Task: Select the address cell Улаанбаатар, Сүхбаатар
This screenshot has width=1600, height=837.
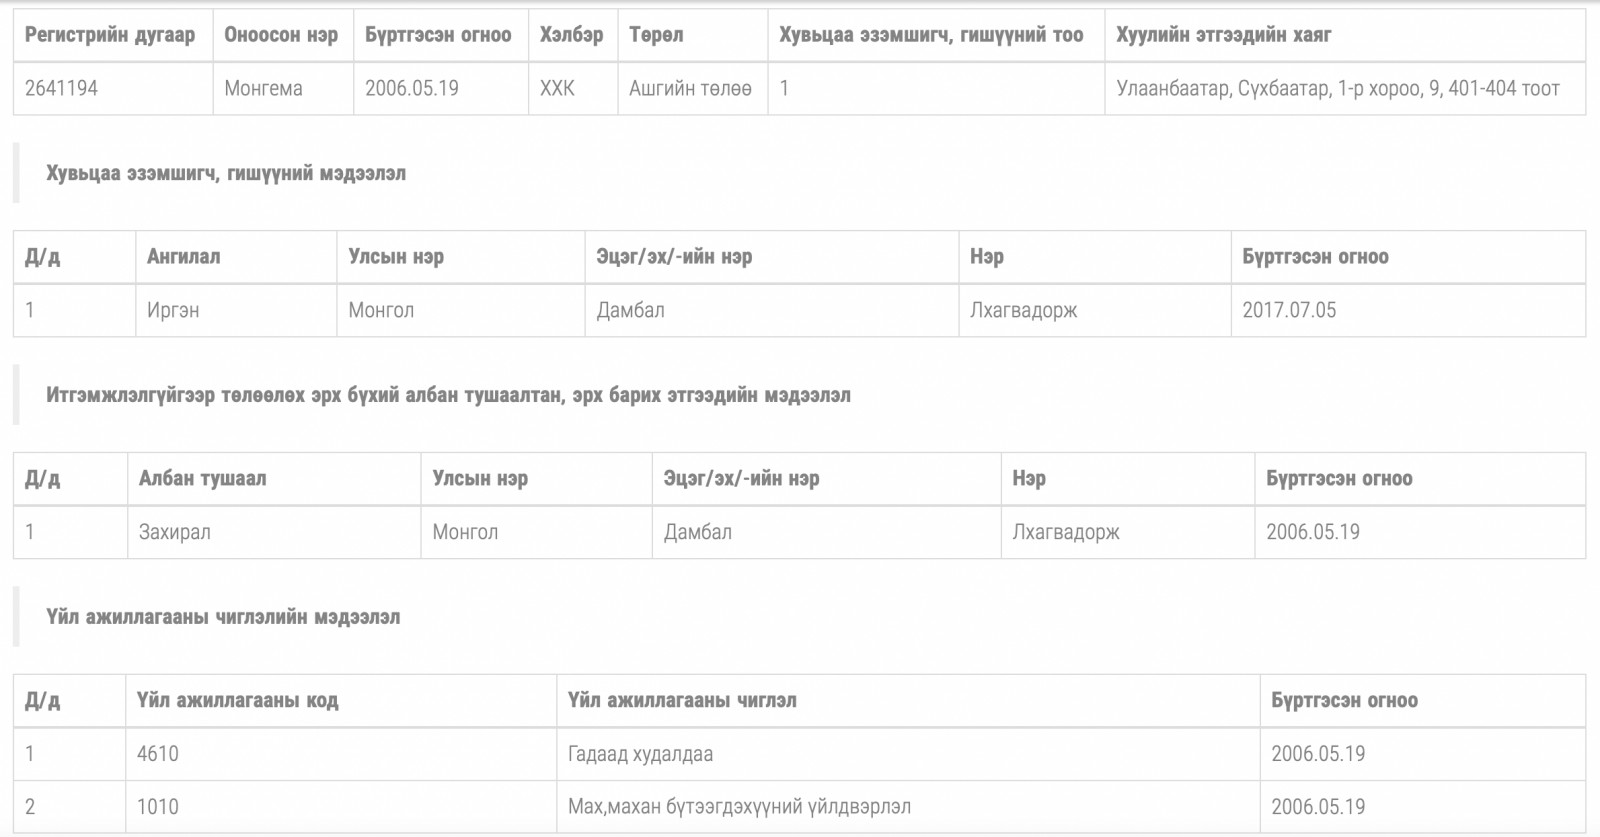Action: (1345, 89)
